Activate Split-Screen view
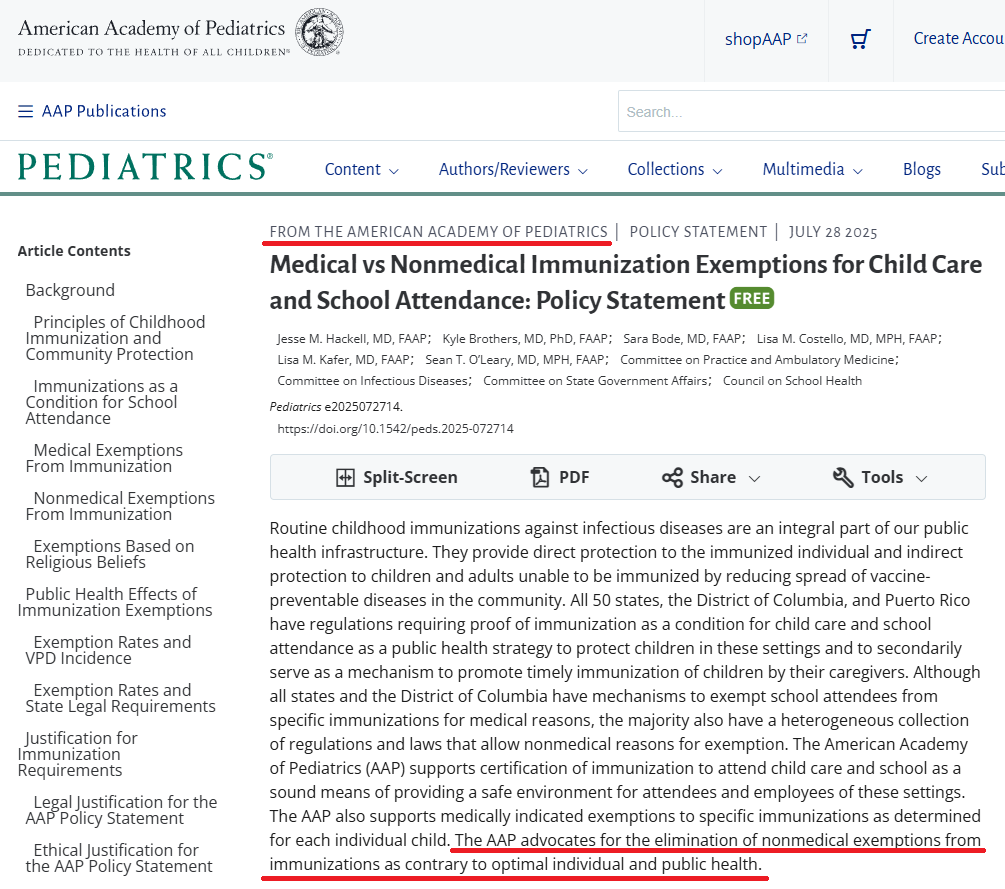Screen dimensions: 1005x889 (x=396, y=477)
